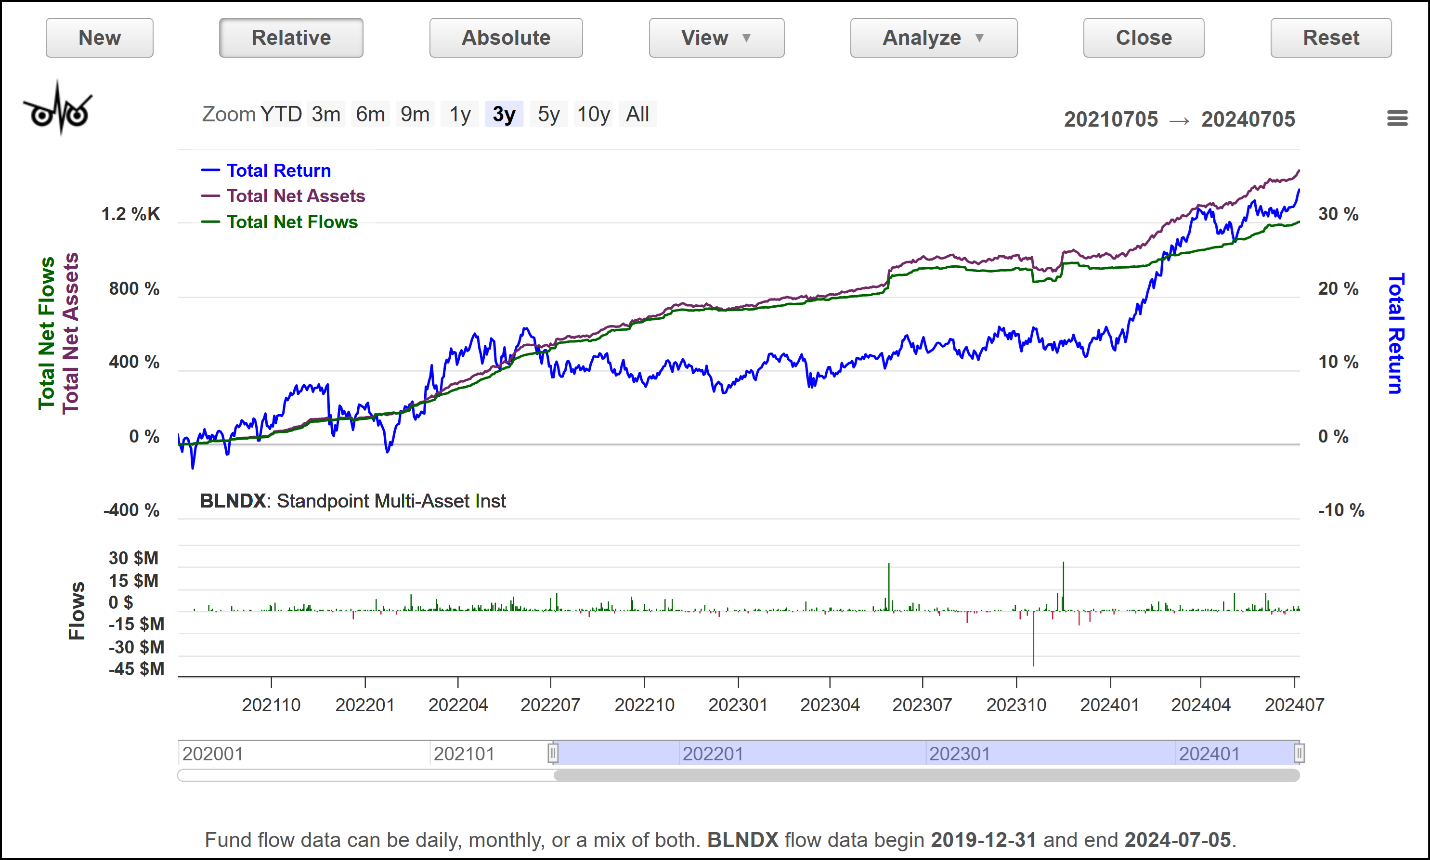Click the horizontal navigator scrollbar
1430x860 pixels.
pyautogui.click(x=926, y=775)
